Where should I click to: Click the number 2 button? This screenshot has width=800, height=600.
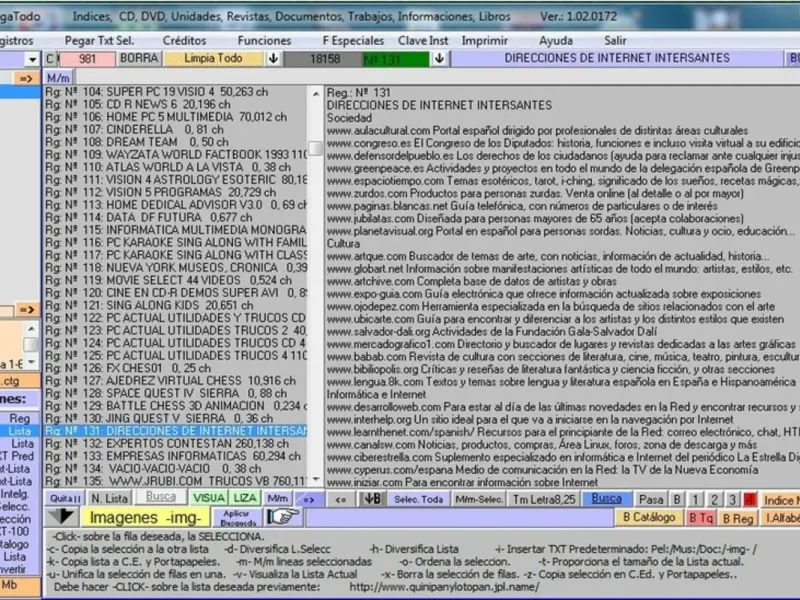pyautogui.click(x=714, y=499)
